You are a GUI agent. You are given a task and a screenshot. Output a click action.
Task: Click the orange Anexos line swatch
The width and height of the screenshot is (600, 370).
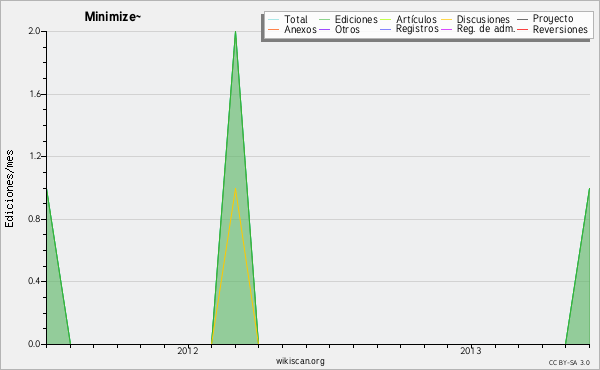coord(274,29)
